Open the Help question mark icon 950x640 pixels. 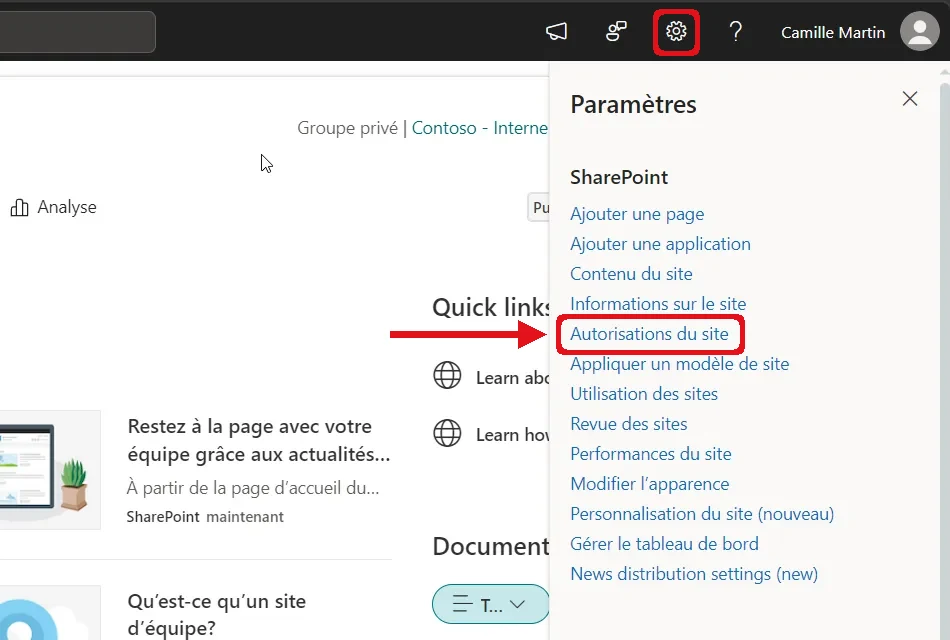point(736,31)
